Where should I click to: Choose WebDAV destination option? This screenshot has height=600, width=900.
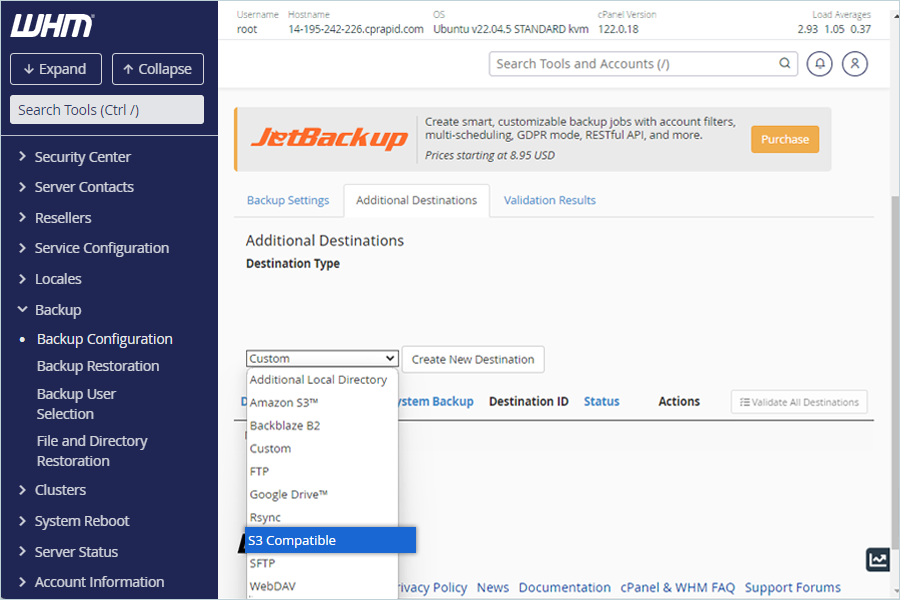[x=322, y=586]
